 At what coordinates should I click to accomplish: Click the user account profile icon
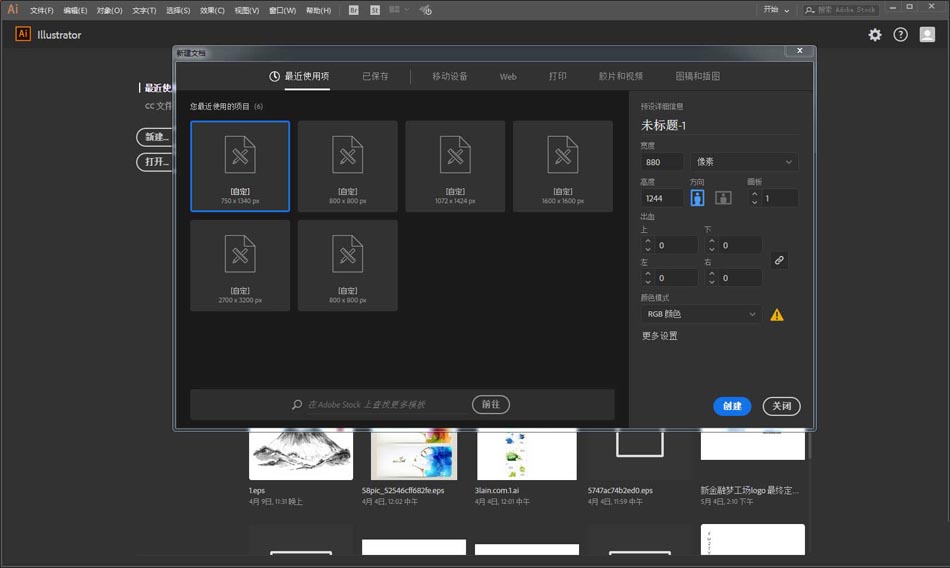pyautogui.click(x=927, y=35)
